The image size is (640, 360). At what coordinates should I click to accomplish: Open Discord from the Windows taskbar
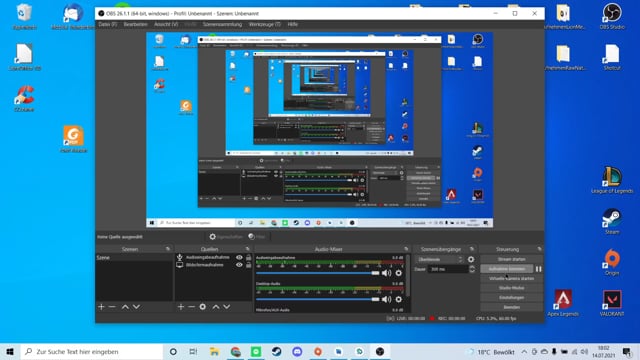tap(297, 351)
